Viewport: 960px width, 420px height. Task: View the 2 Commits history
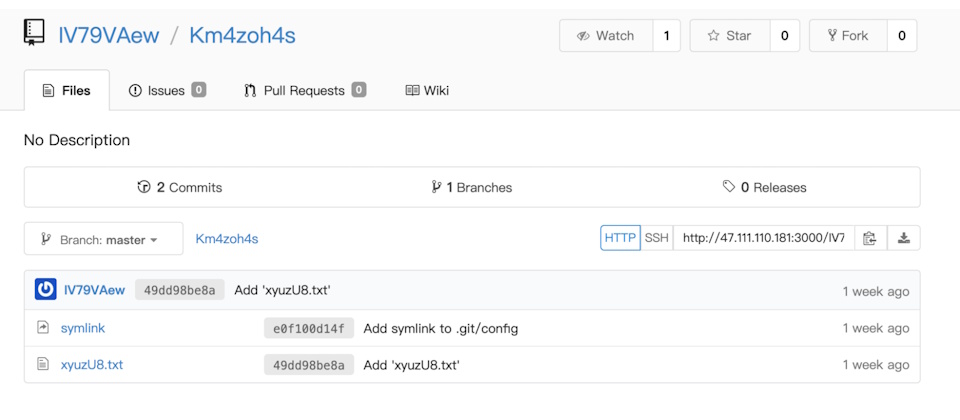(x=180, y=187)
